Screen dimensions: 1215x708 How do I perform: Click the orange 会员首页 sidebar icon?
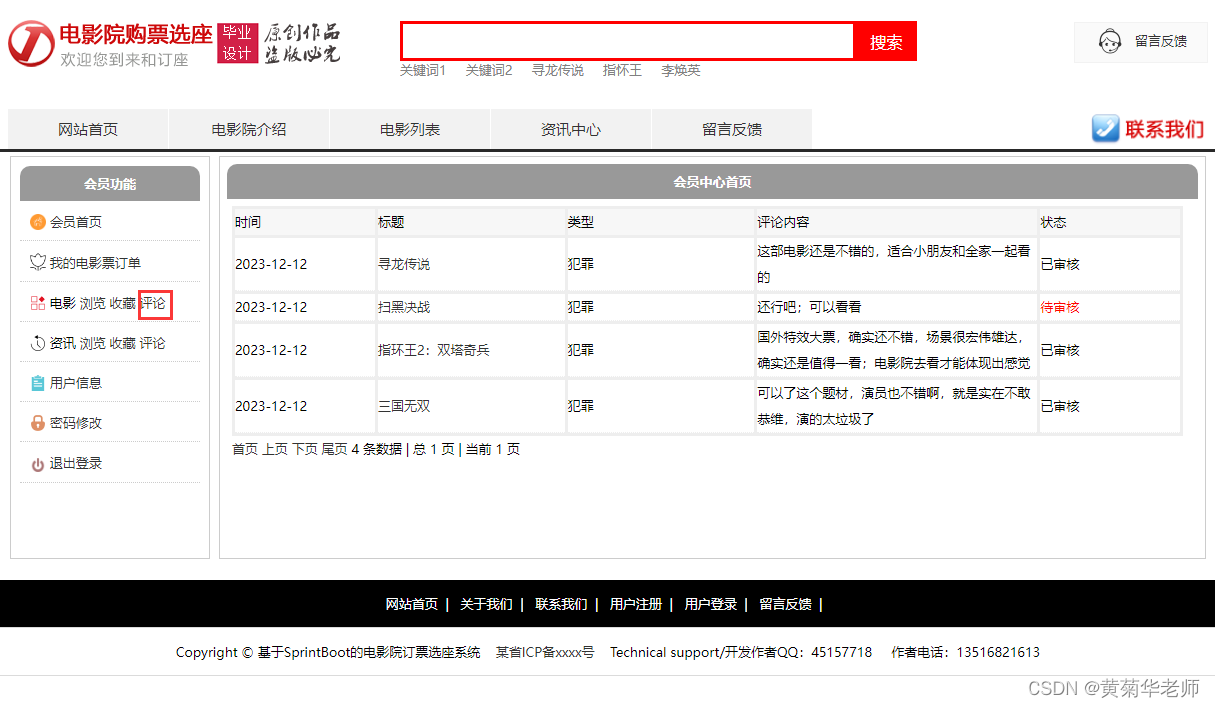(38, 222)
